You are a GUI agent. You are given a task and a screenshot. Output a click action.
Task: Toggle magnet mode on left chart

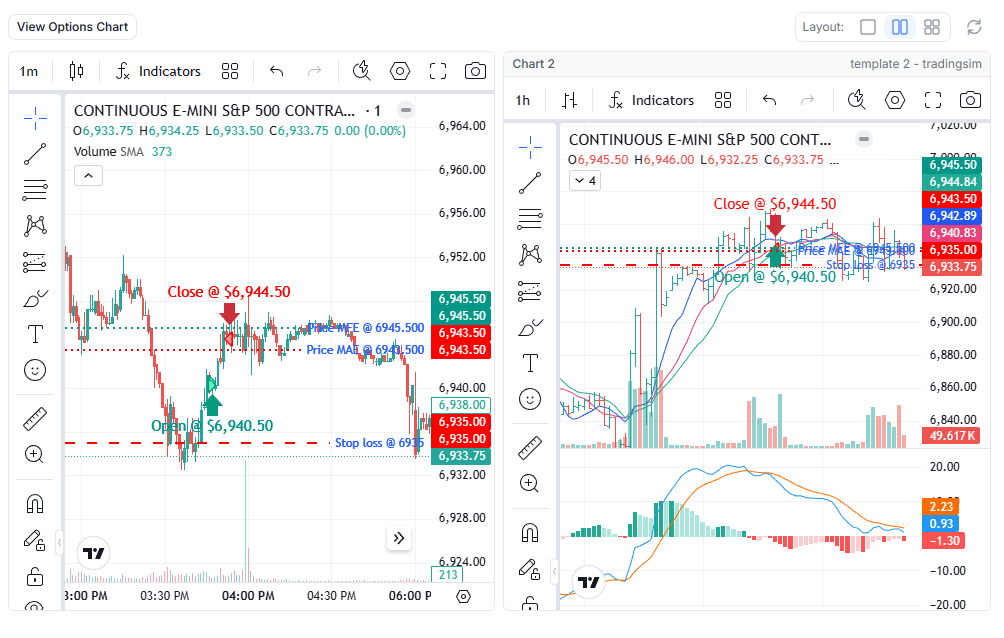[x=35, y=504]
